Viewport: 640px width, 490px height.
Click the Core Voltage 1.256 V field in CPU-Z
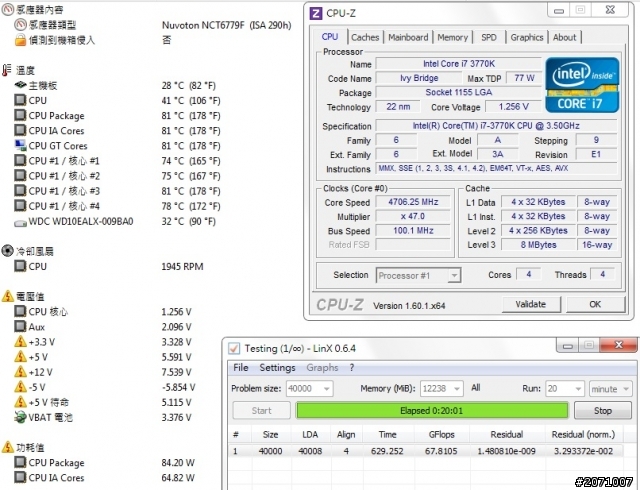[513, 107]
